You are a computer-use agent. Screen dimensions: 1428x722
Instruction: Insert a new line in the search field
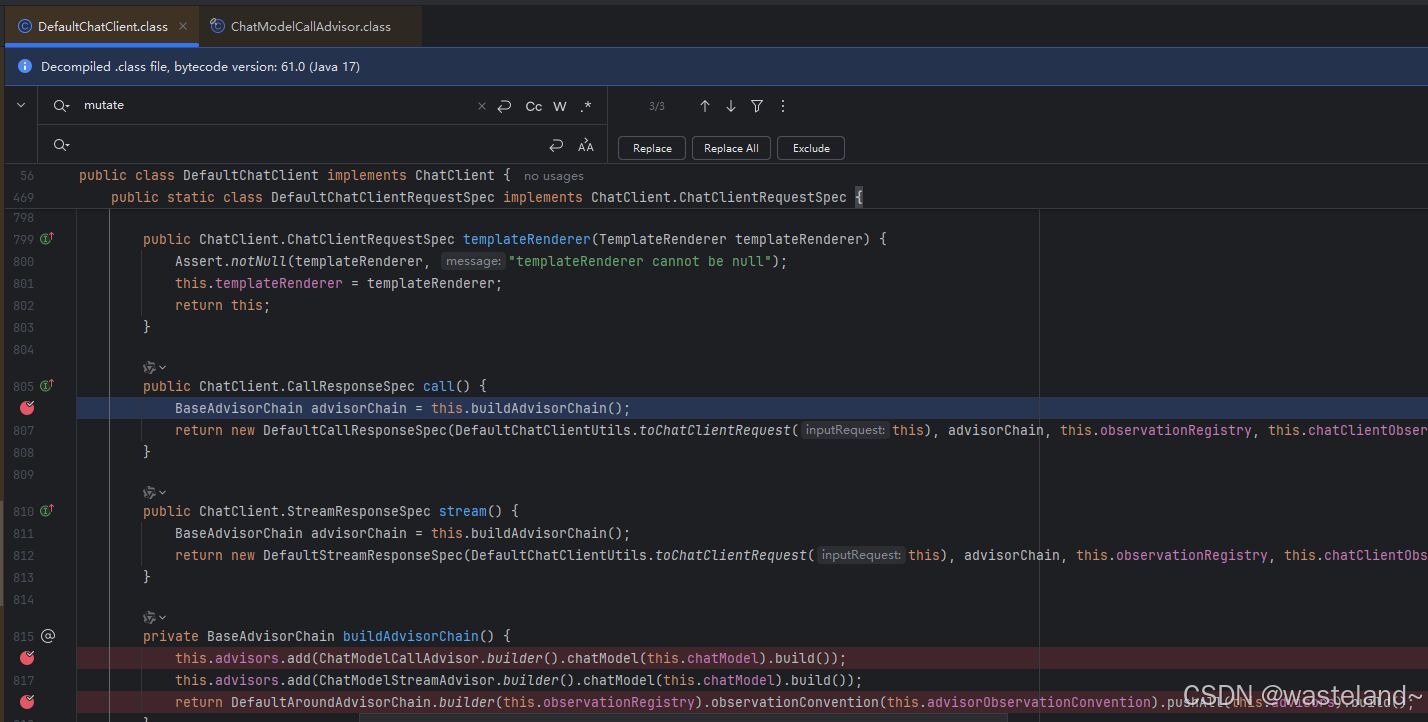504,106
